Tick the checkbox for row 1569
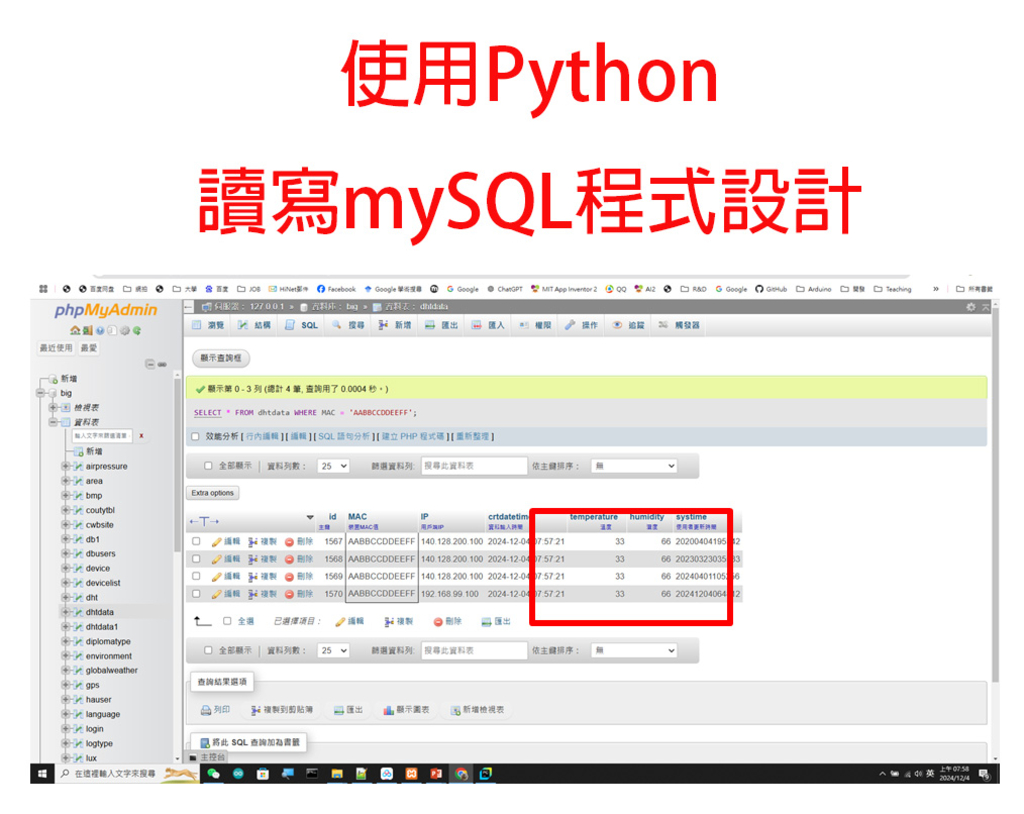This screenshot has height=814, width=1024. (197, 577)
